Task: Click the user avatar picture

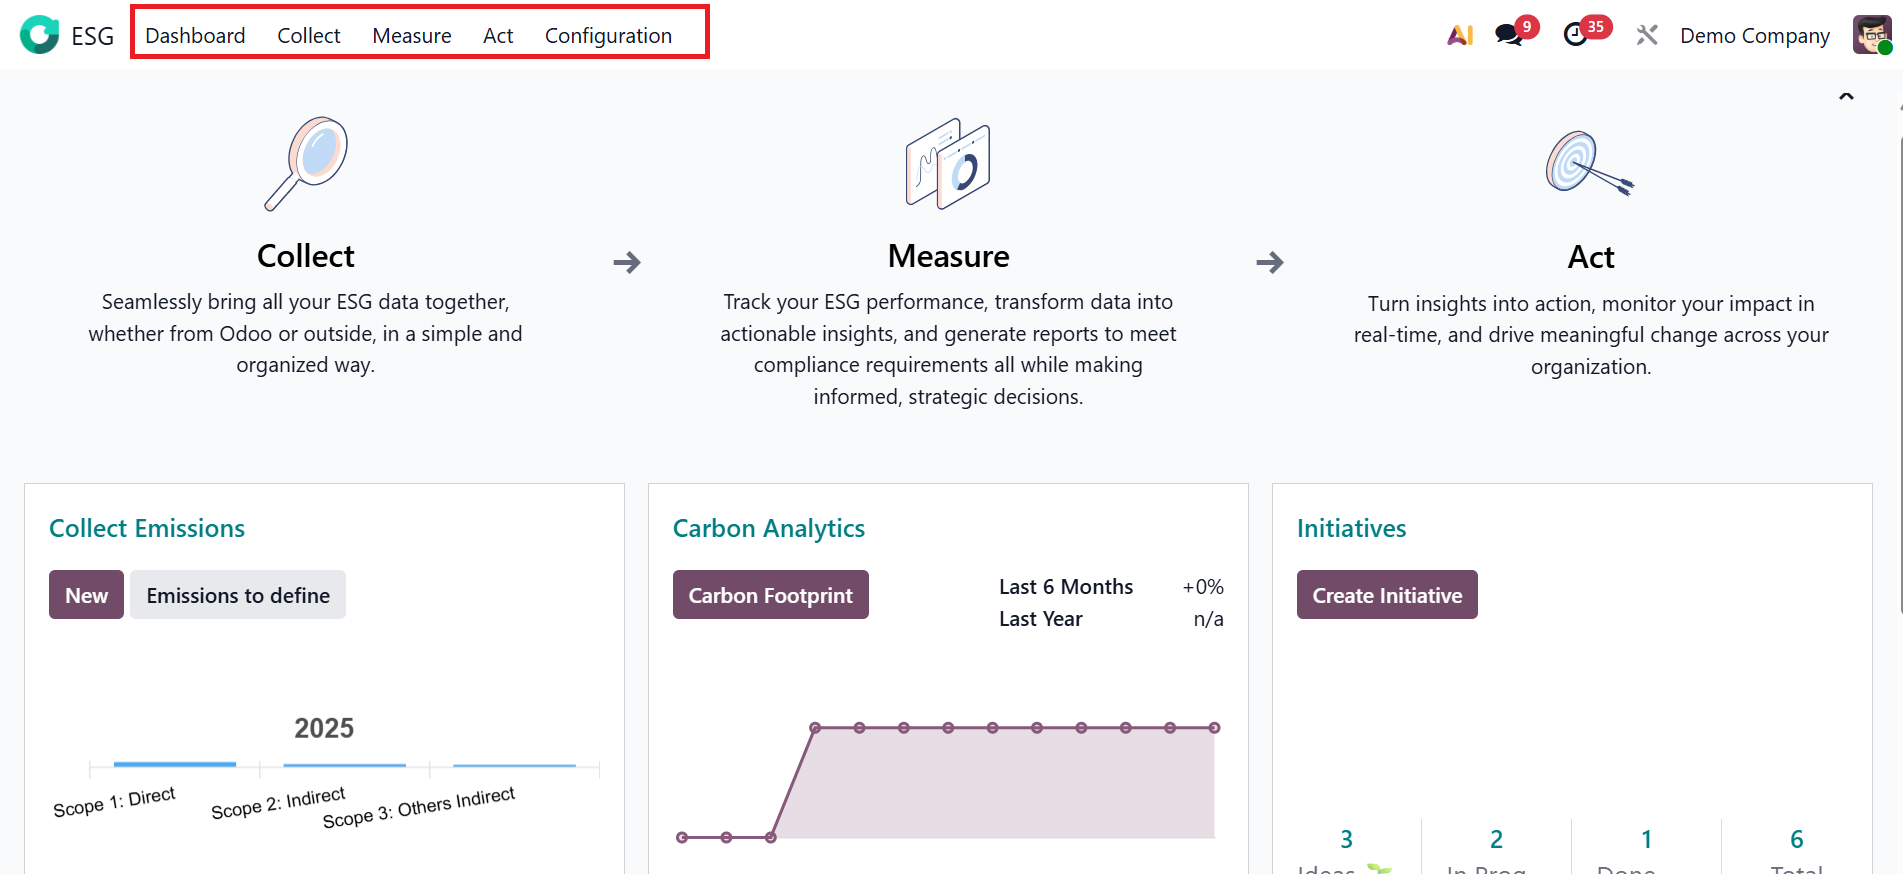Action: click(x=1870, y=35)
